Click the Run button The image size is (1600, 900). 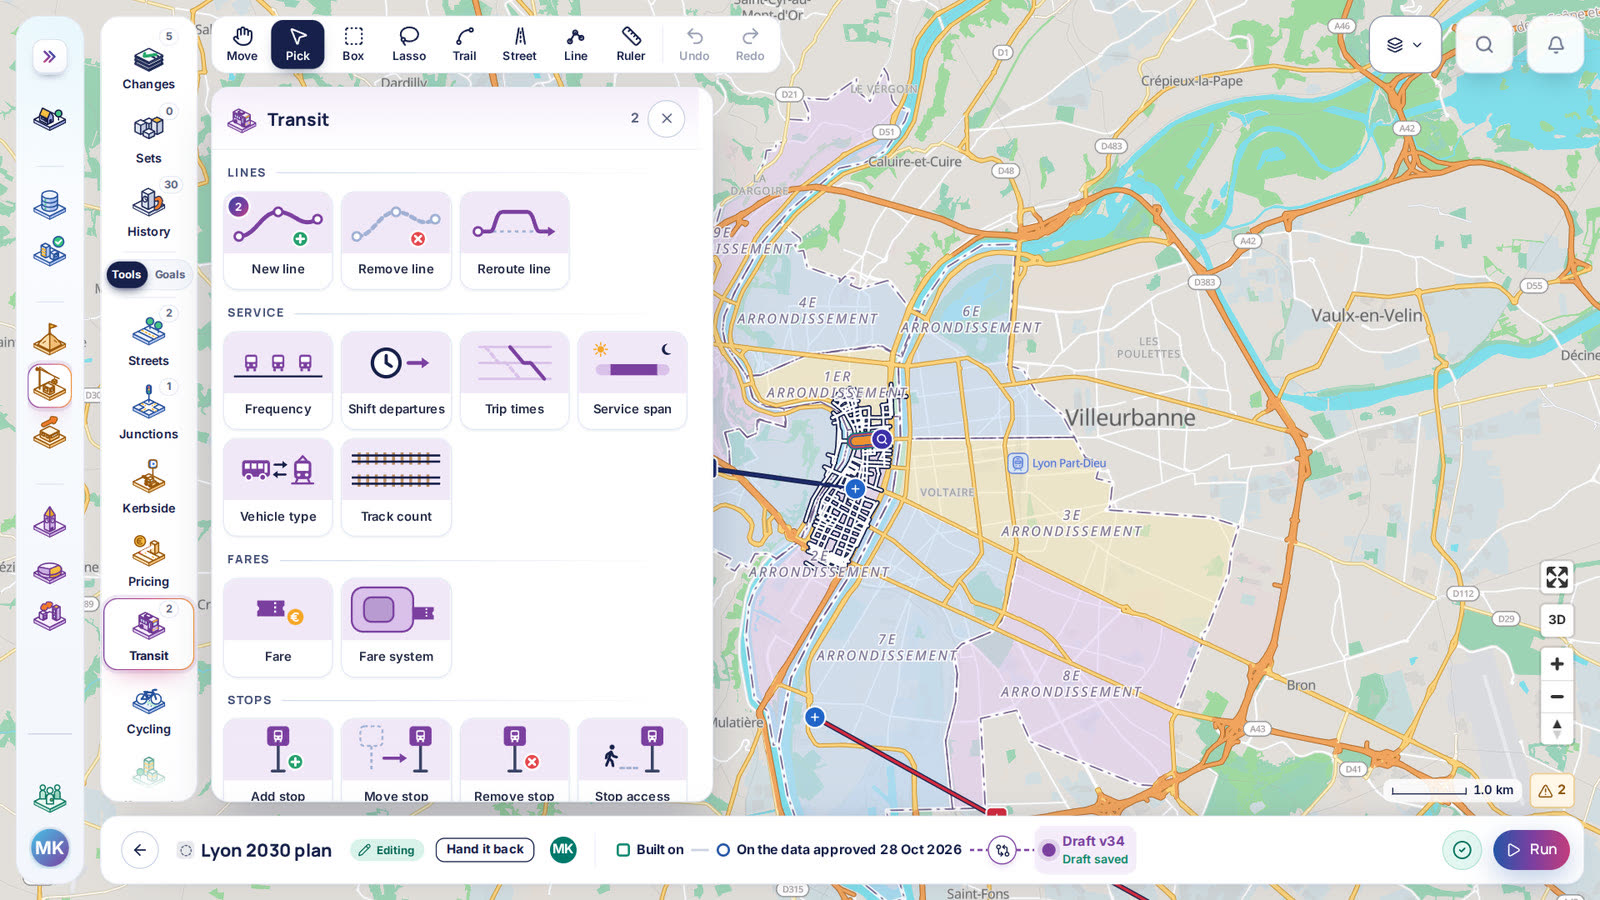1532,850
